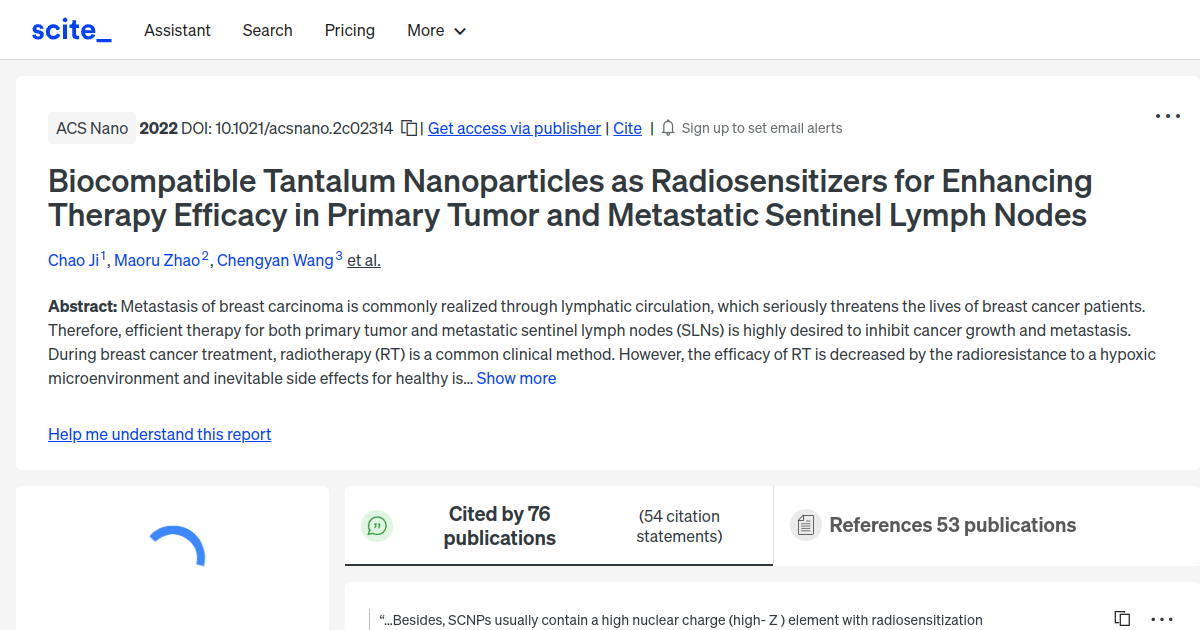Click the References document icon
This screenshot has height=630, width=1200.
point(805,525)
